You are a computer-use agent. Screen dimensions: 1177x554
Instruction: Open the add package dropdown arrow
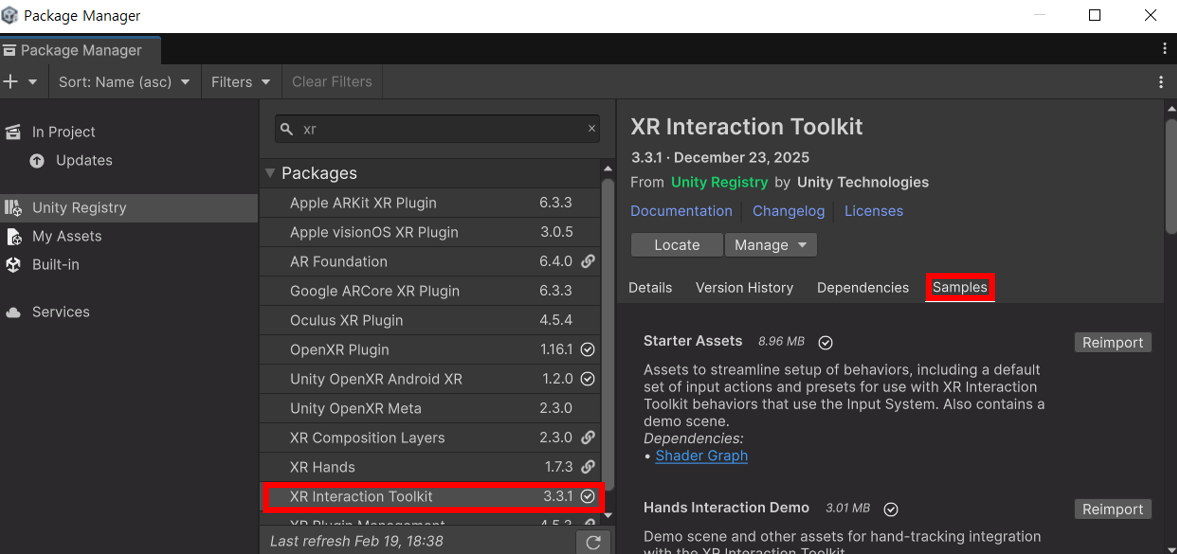(32, 82)
